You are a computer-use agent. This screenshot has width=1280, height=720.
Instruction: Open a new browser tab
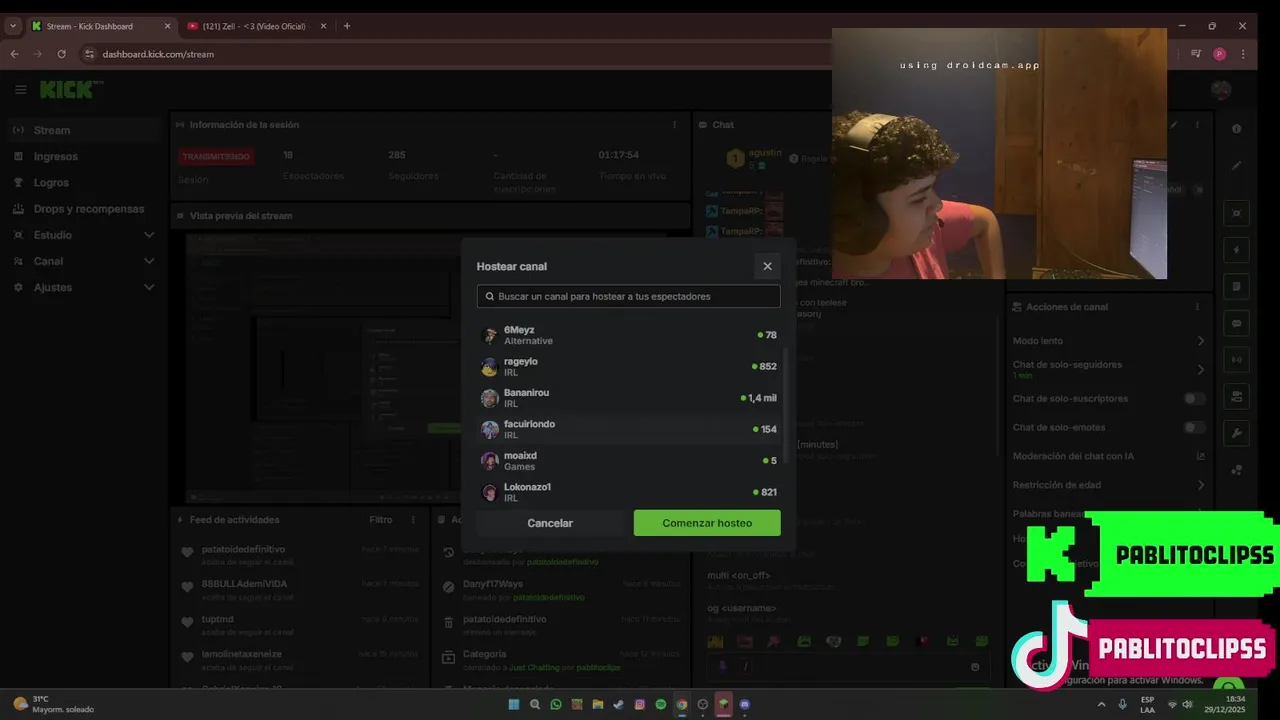tap(347, 26)
